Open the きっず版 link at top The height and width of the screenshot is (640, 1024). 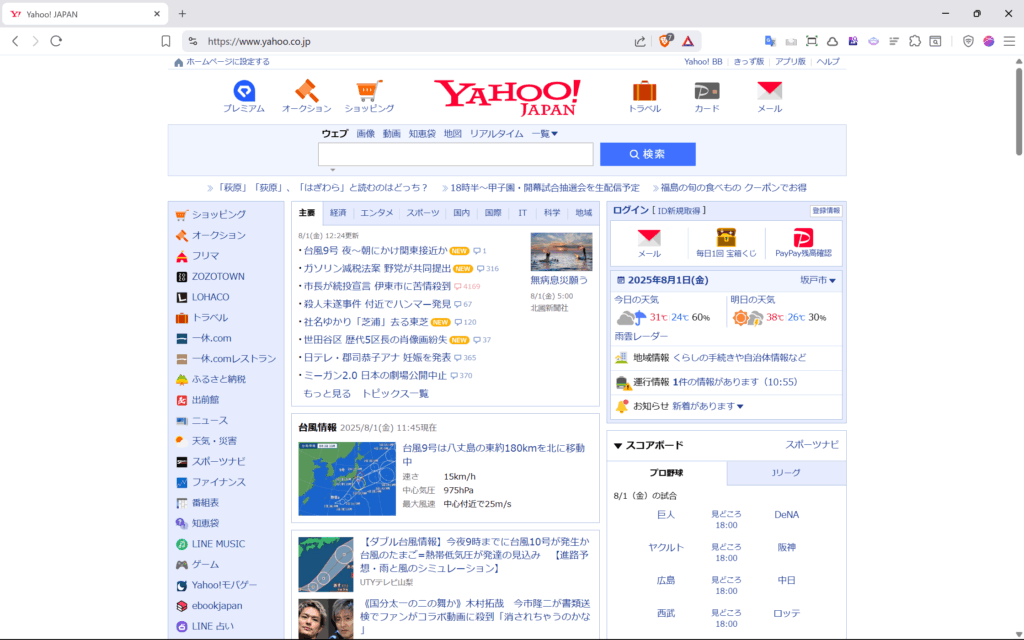[x=748, y=62]
